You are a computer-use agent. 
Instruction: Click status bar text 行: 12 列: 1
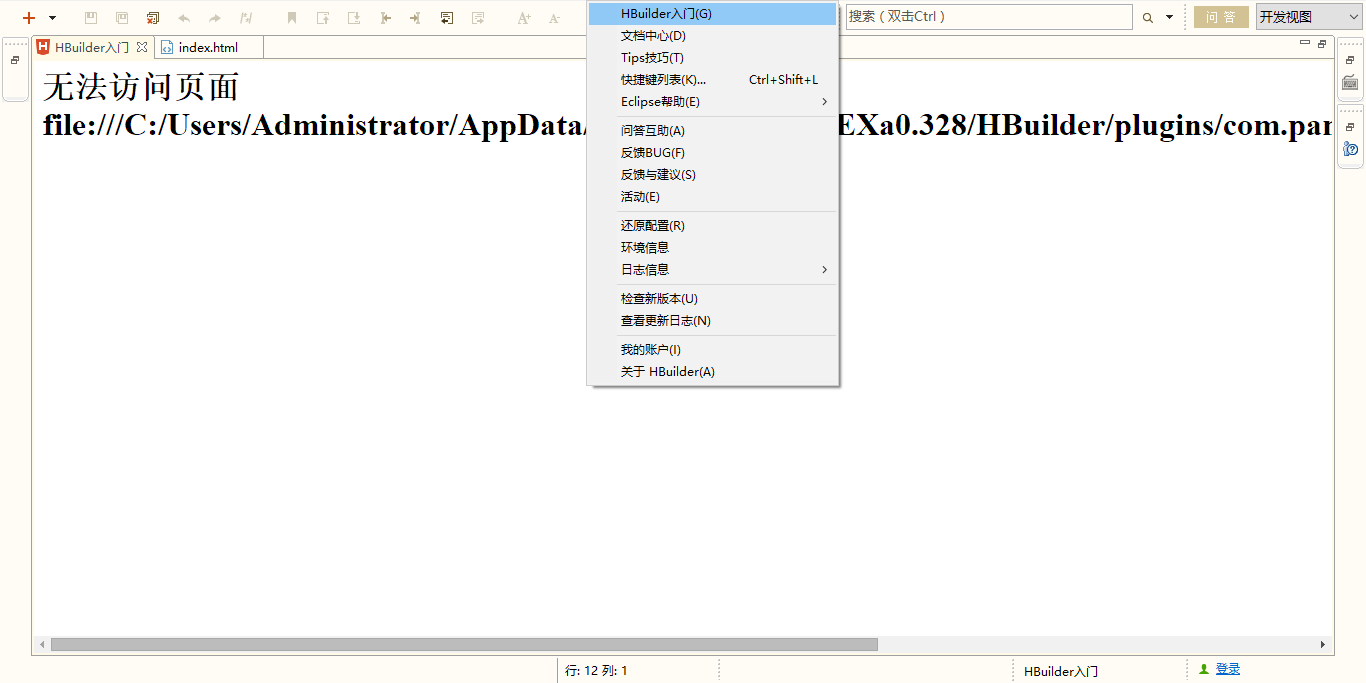click(596, 671)
